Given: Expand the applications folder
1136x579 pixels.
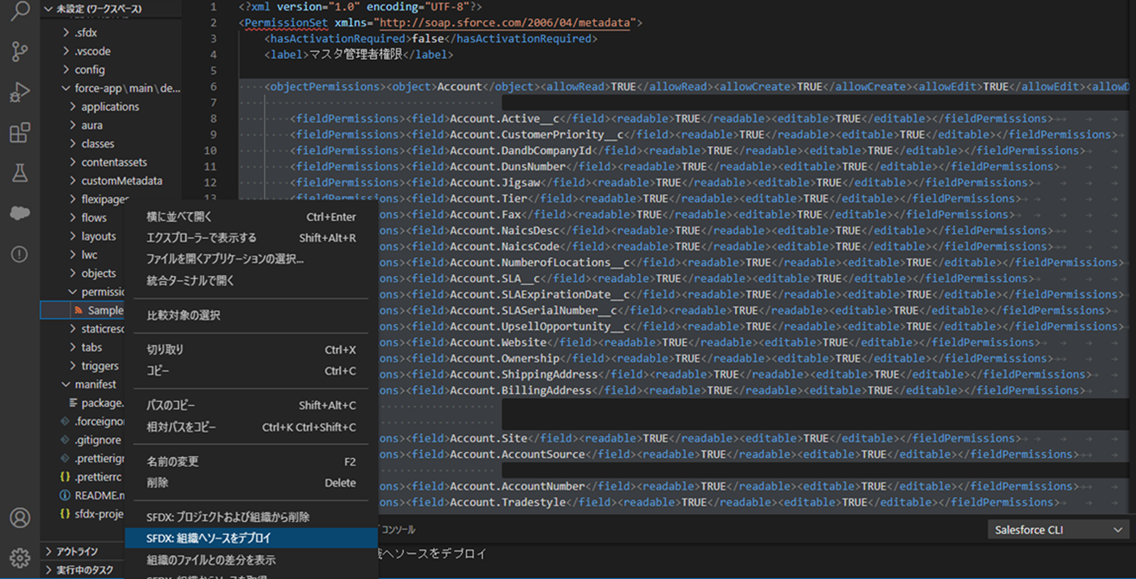Looking at the screenshot, I should point(73,107).
